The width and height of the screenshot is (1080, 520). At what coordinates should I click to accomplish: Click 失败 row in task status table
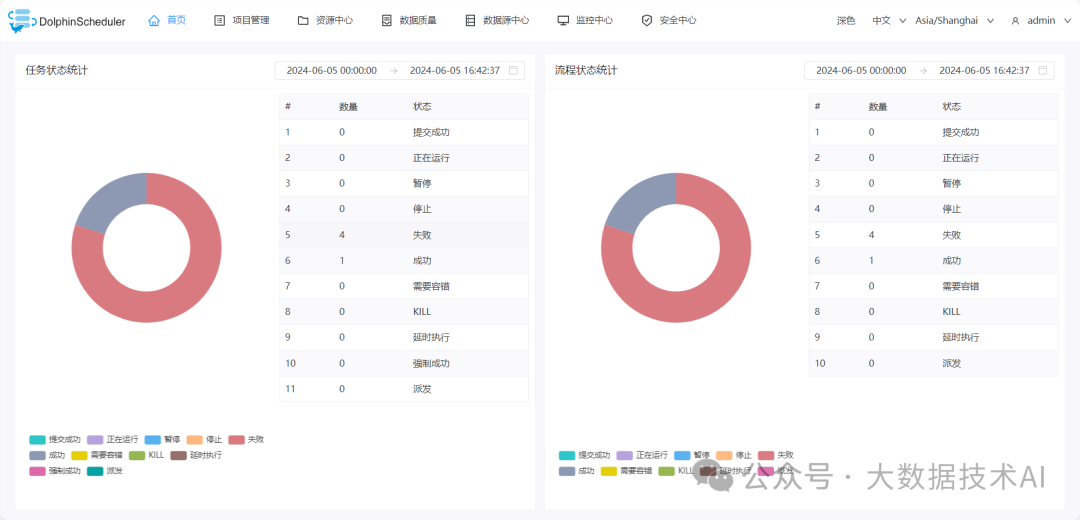pos(404,235)
